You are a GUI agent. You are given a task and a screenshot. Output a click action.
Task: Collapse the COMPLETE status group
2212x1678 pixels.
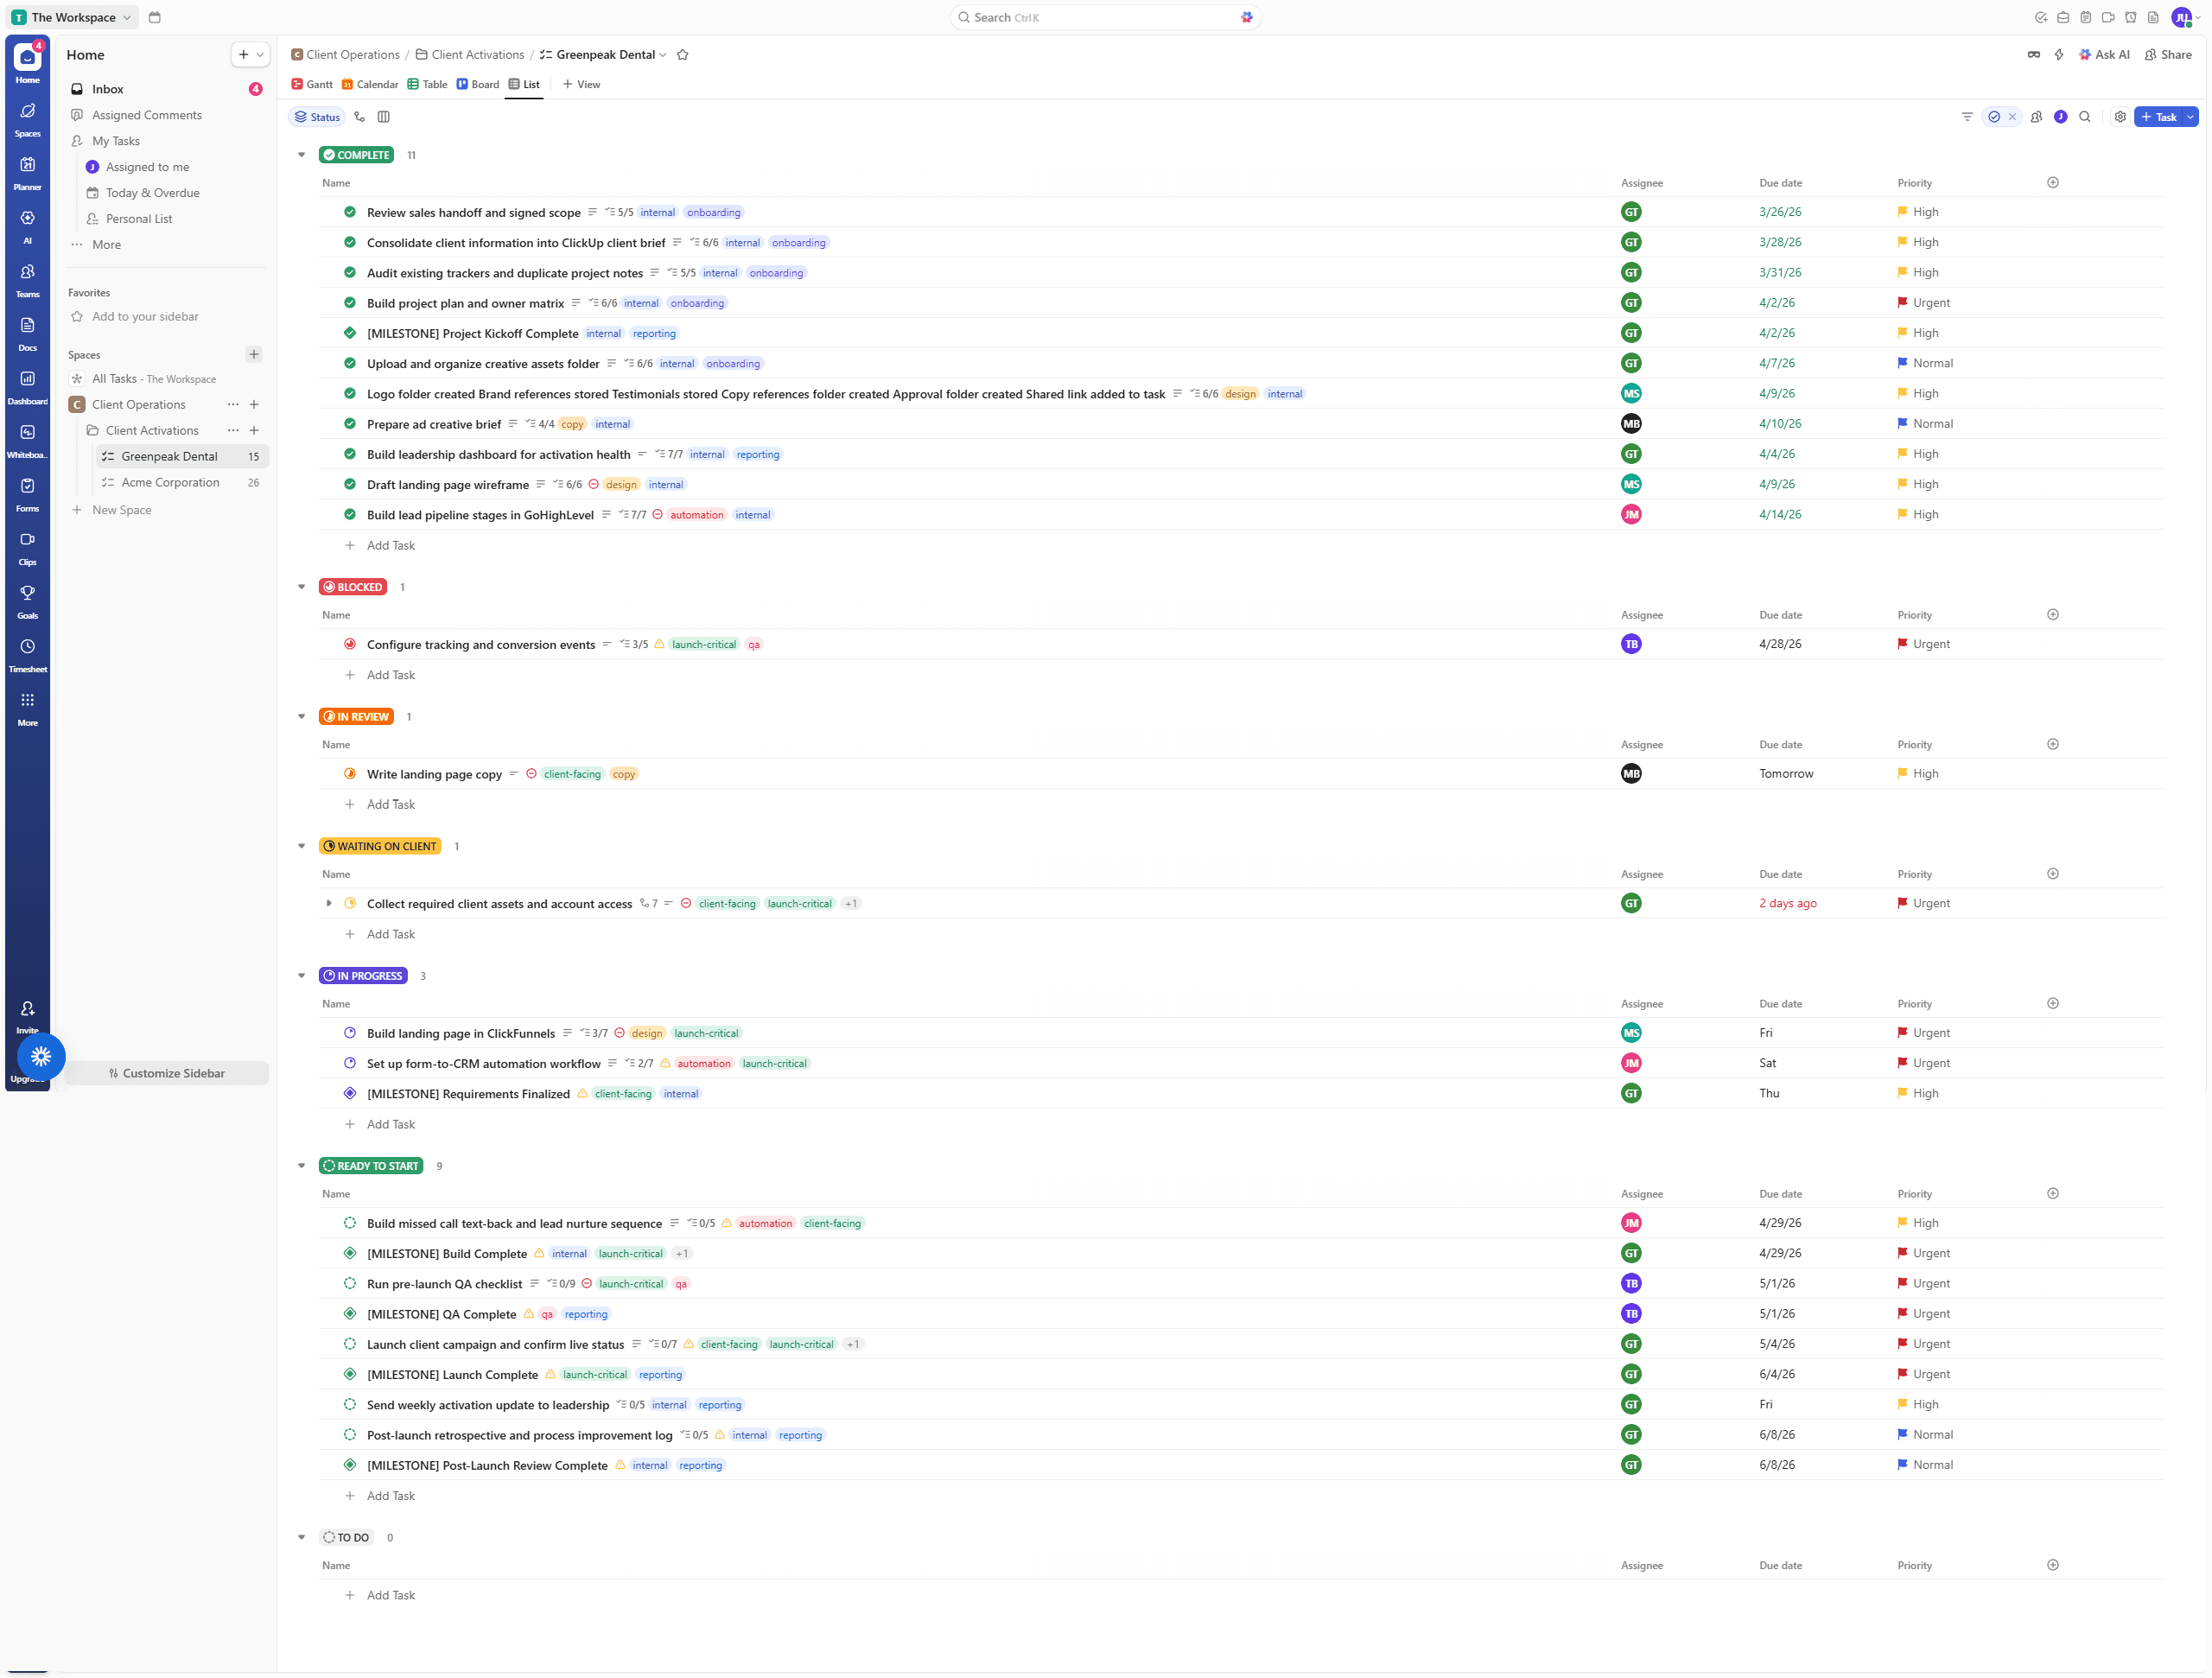(x=301, y=155)
